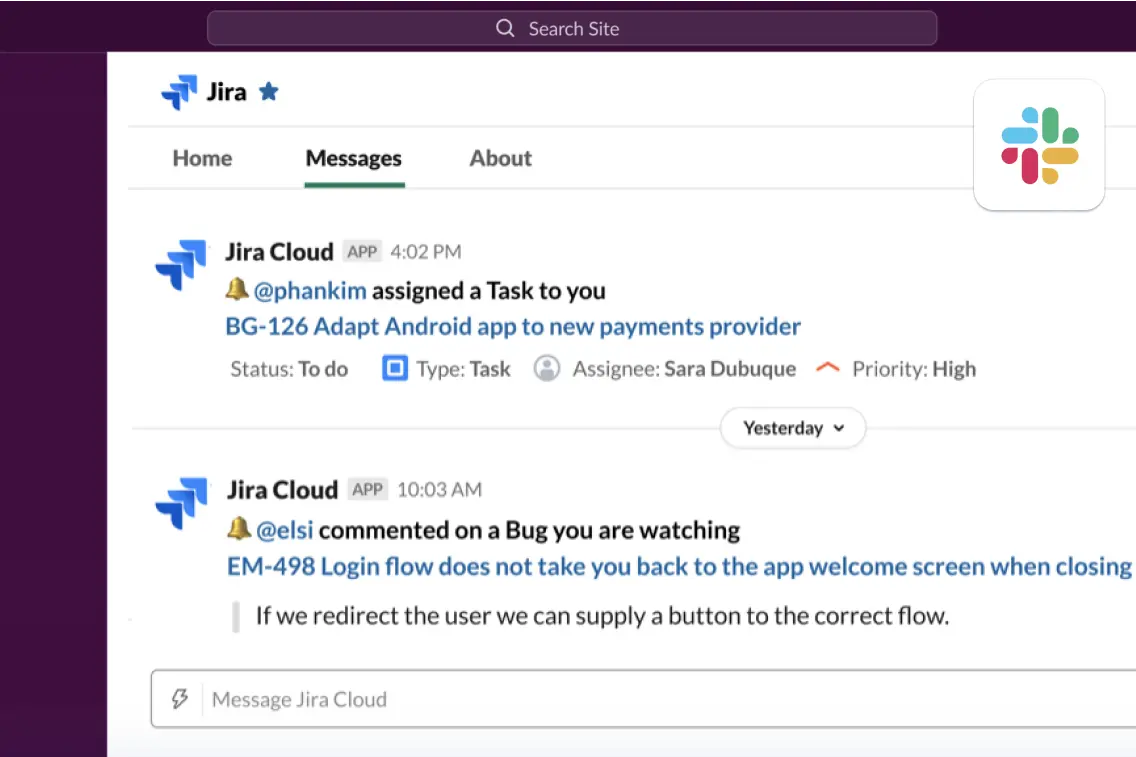
Task: Click the Slack logo icon
Action: click(x=1039, y=145)
